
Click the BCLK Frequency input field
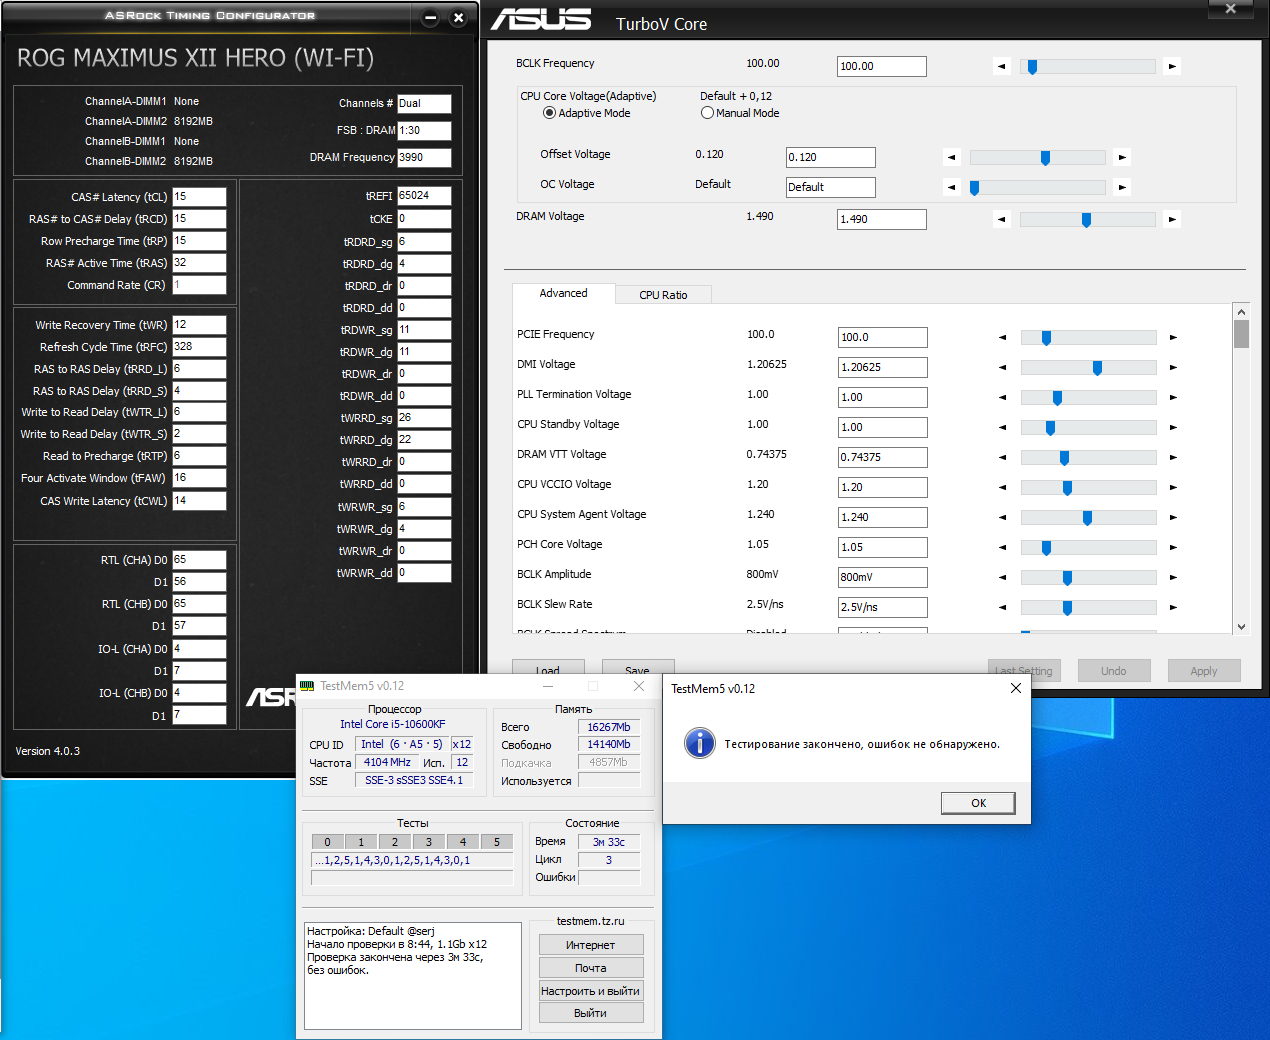pos(882,66)
